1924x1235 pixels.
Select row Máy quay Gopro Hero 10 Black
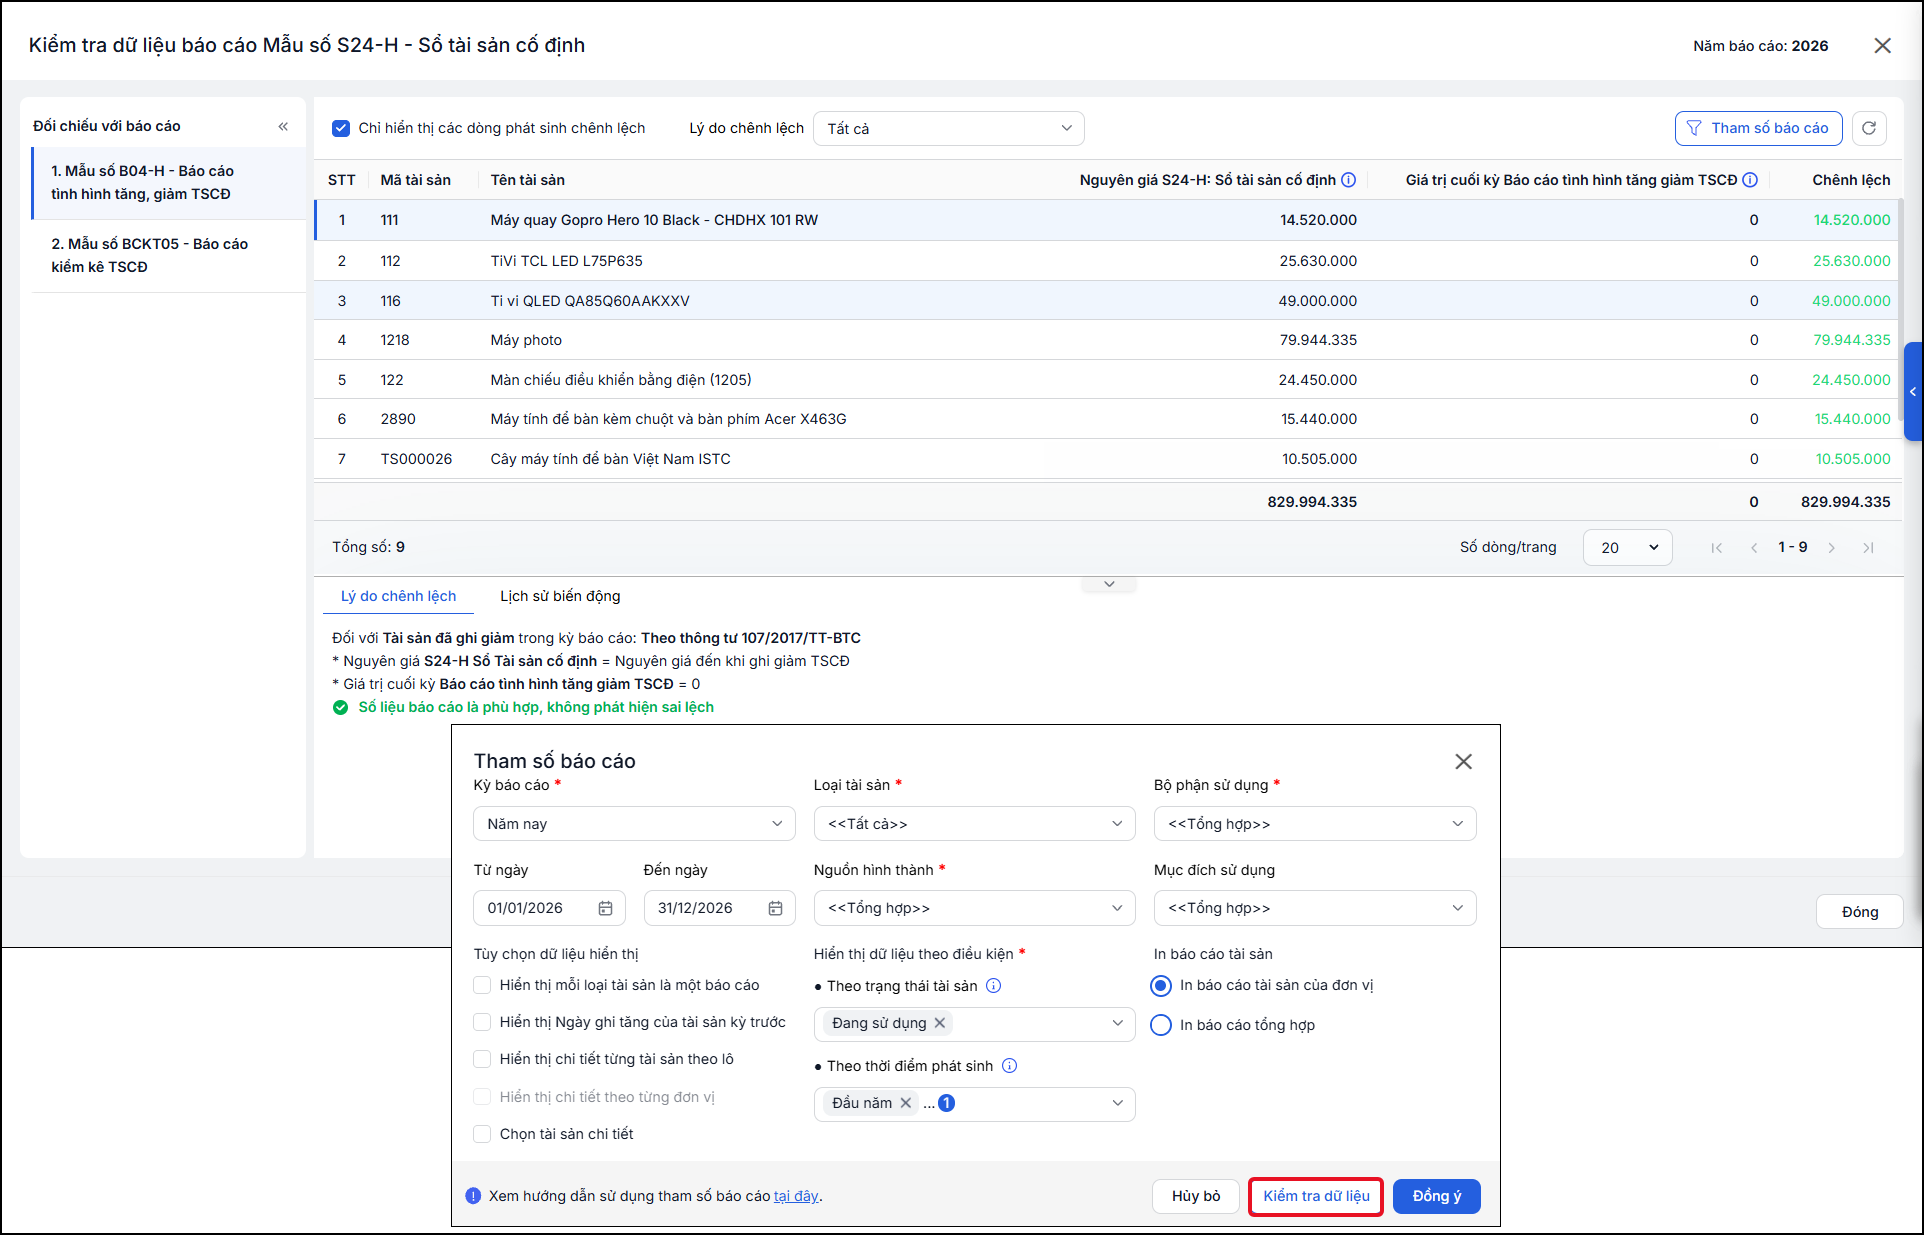pyautogui.click(x=1108, y=220)
